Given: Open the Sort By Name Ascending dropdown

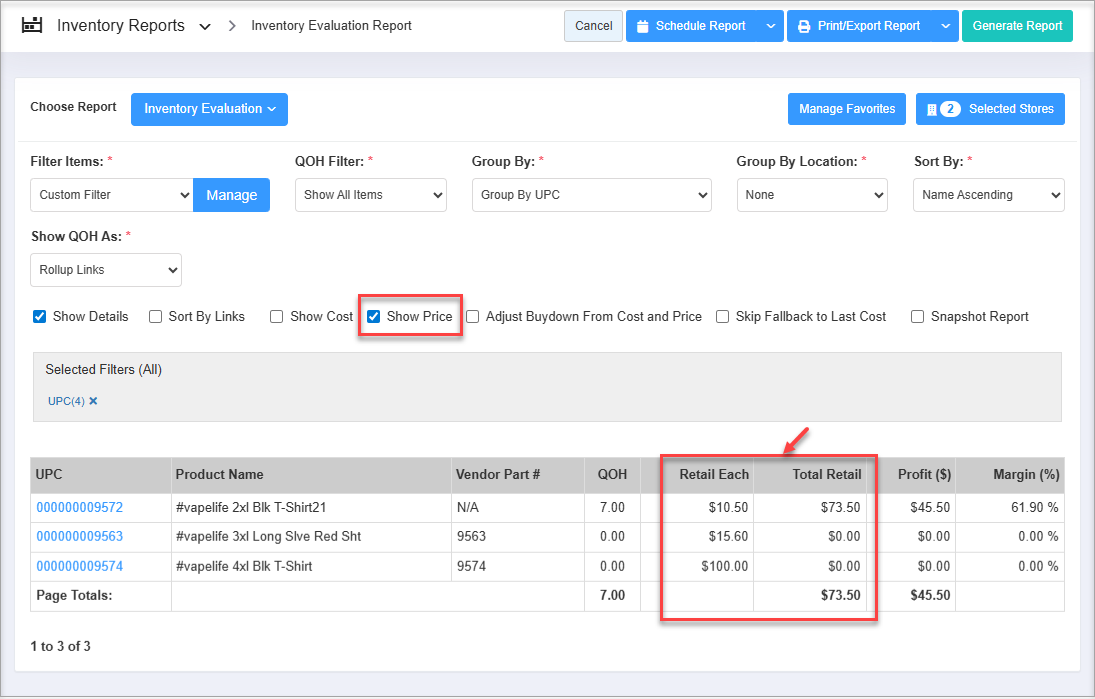Looking at the screenshot, I should 988,195.
